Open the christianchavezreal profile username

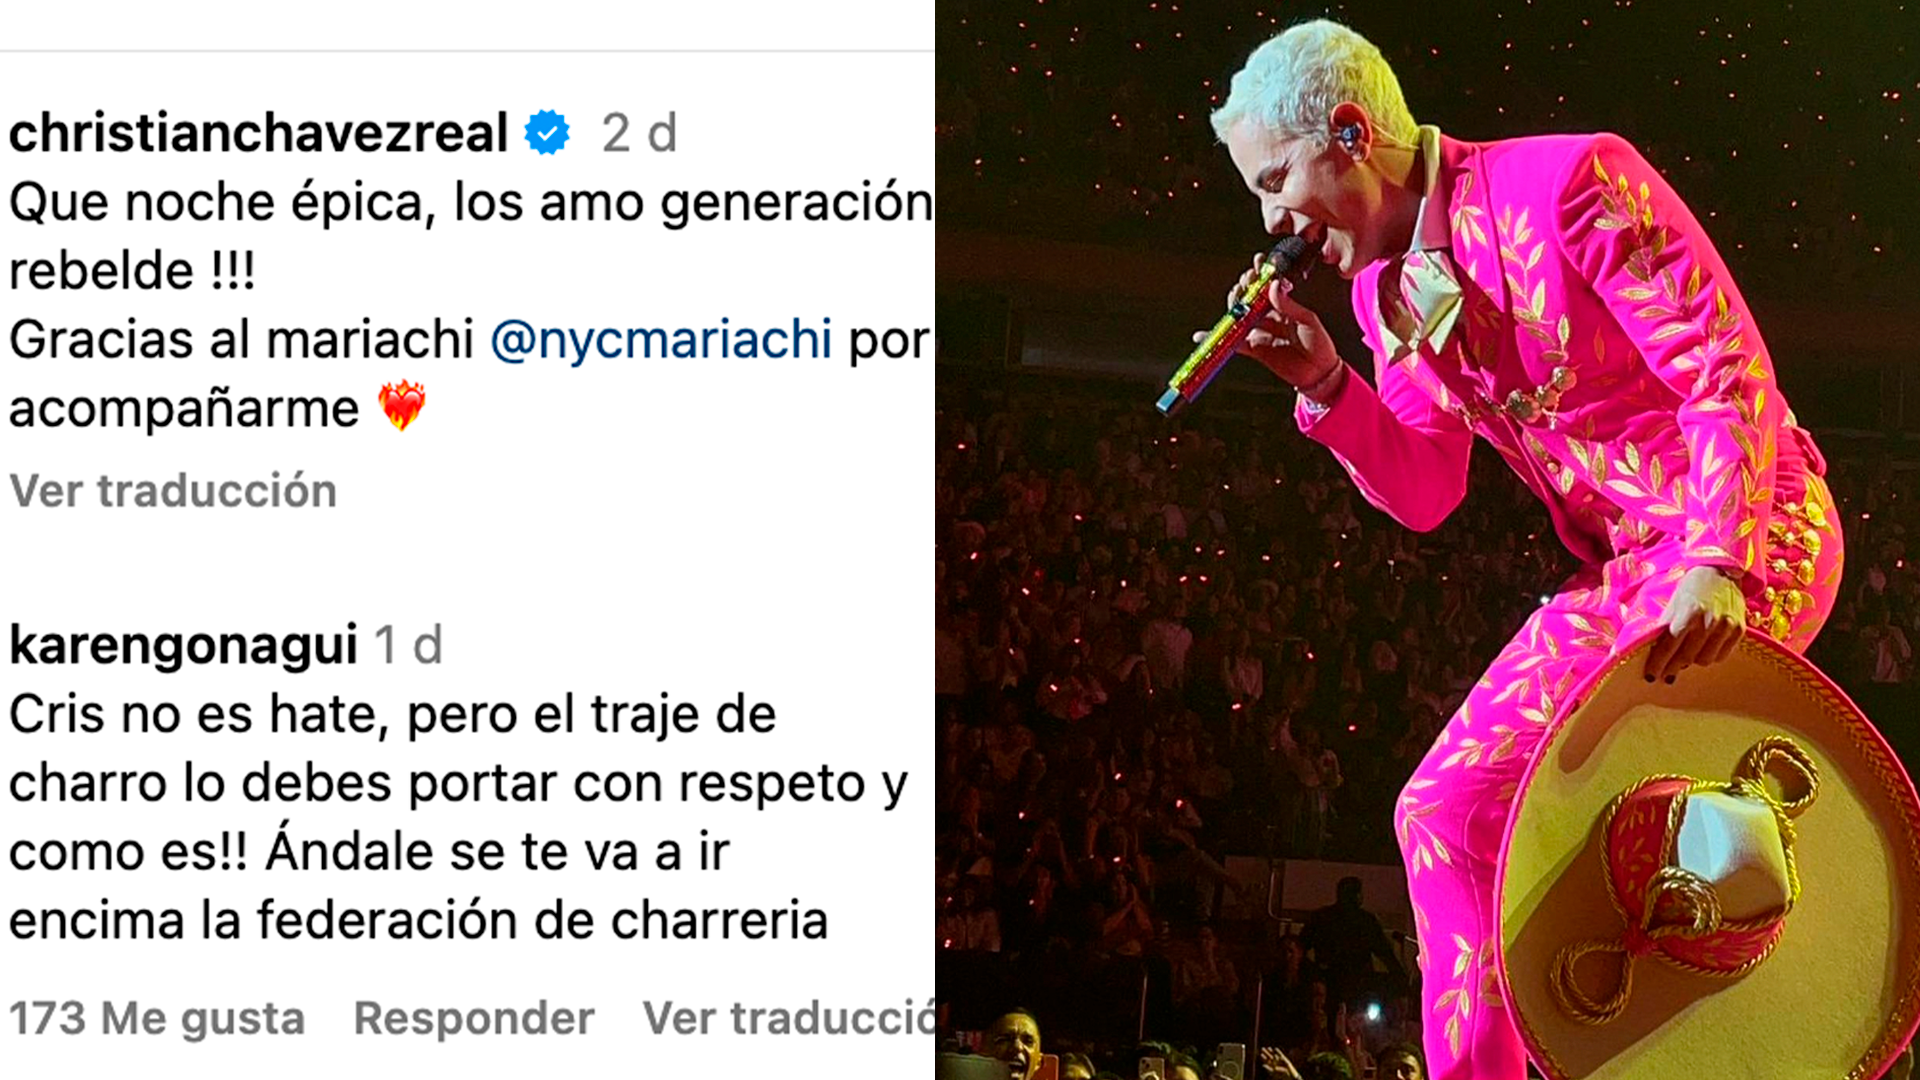click(x=259, y=133)
